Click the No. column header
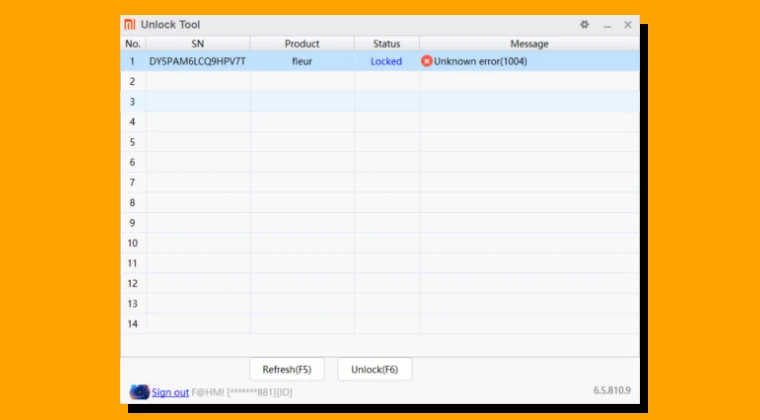Viewport: 760px width, 420px height. tap(133, 44)
